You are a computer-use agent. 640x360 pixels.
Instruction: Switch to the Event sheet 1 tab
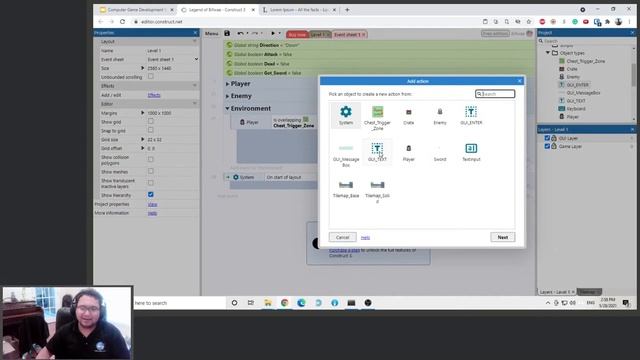pos(349,35)
